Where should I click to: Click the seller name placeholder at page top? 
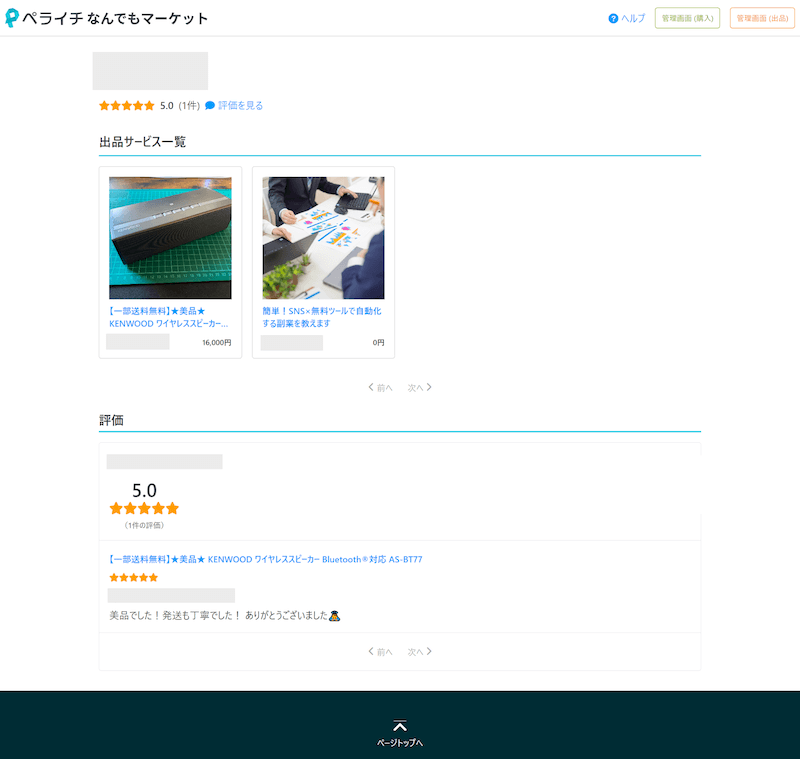pyautogui.click(x=150, y=71)
